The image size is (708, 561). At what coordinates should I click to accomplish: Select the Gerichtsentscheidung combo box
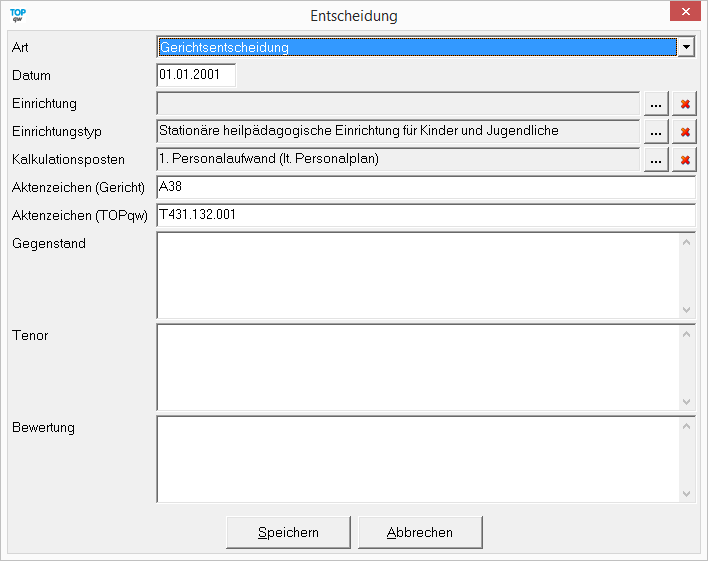point(417,47)
